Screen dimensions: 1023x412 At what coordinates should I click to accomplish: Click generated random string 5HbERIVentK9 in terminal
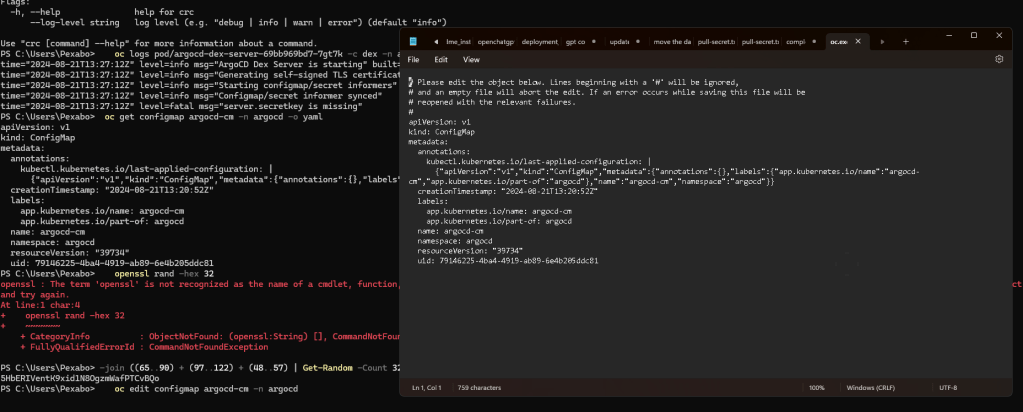80,378
